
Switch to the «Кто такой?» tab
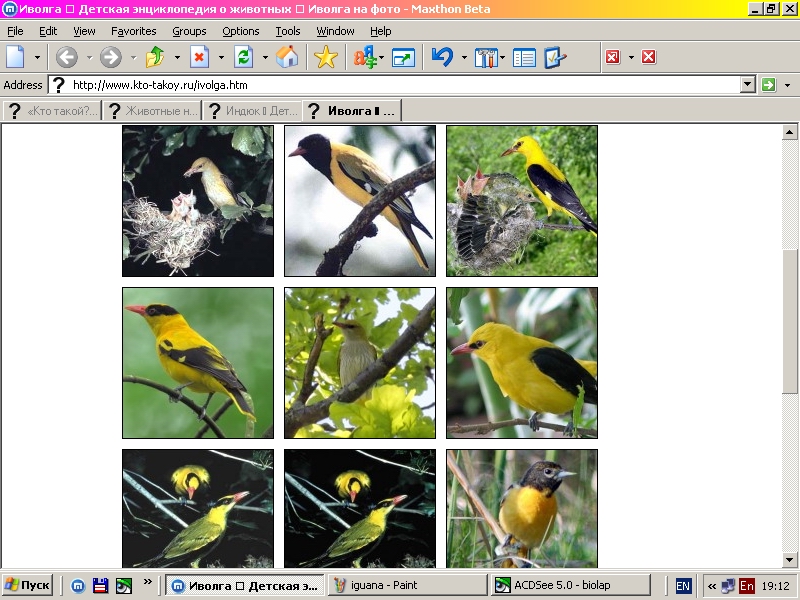53,110
